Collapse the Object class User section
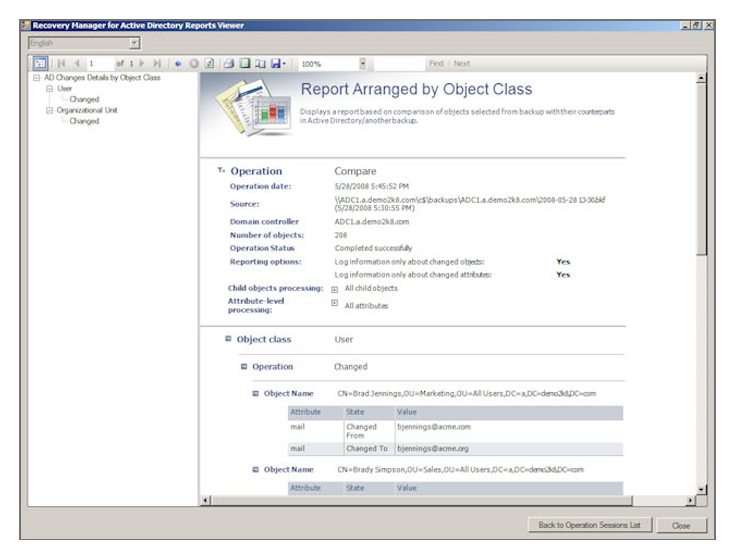This screenshot has width=736, height=559. [x=228, y=338]
